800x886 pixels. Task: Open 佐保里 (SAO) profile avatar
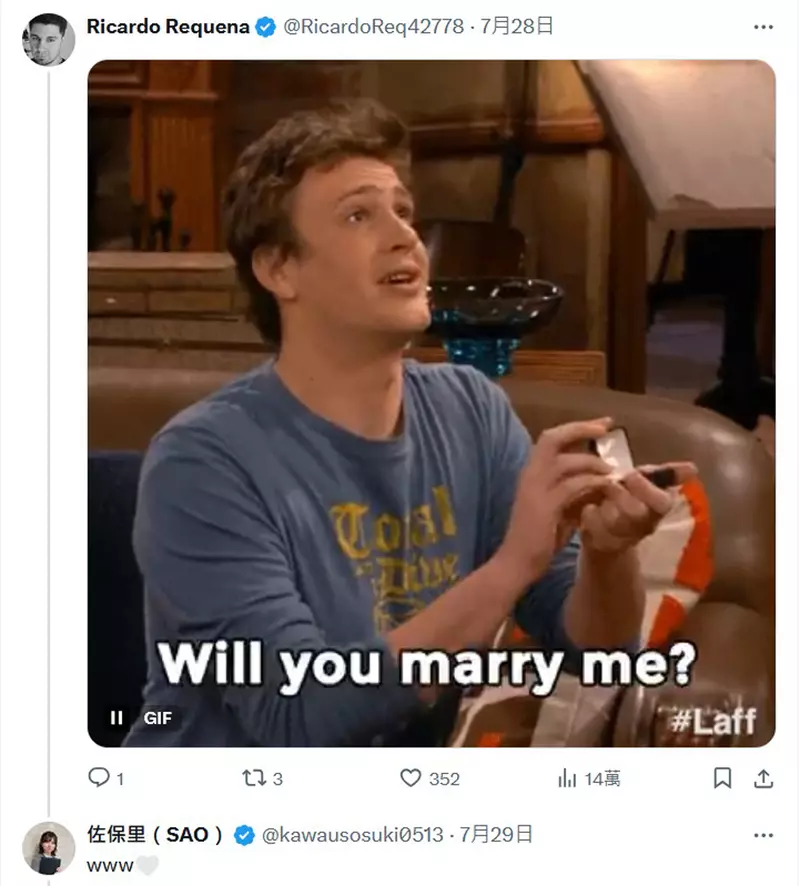[49, 848]
